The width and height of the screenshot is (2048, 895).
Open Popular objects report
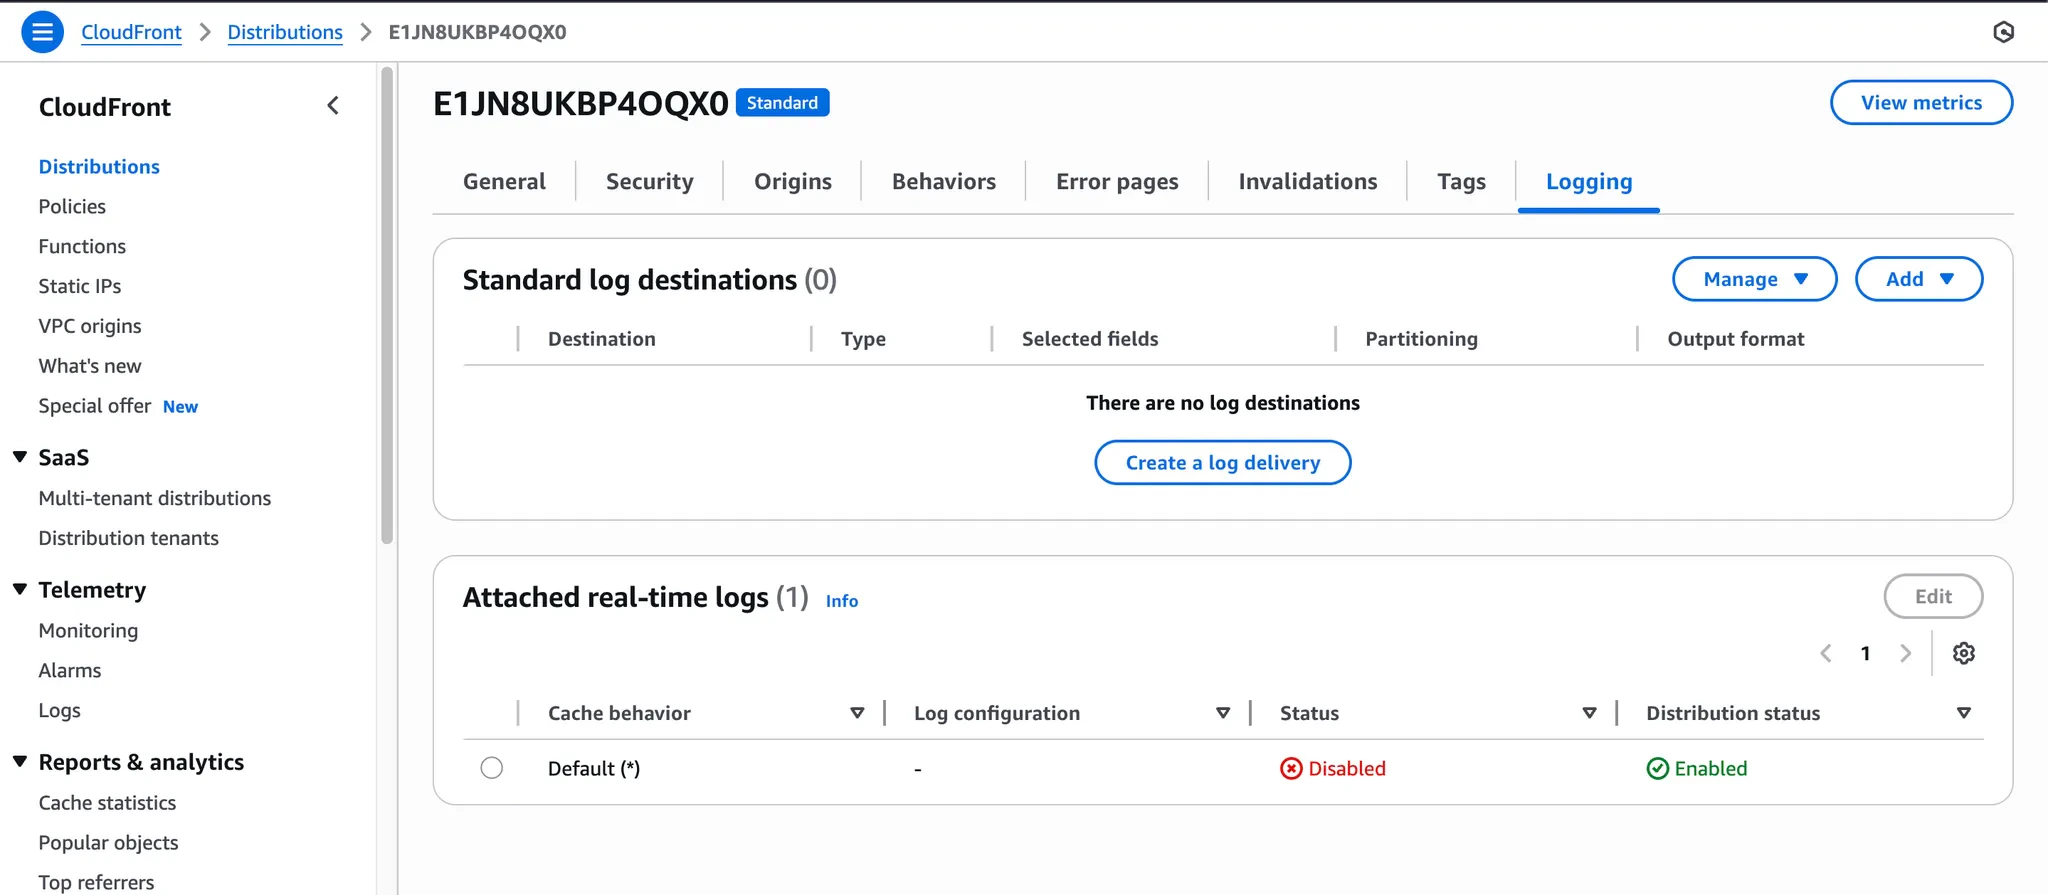coord(108,842)
